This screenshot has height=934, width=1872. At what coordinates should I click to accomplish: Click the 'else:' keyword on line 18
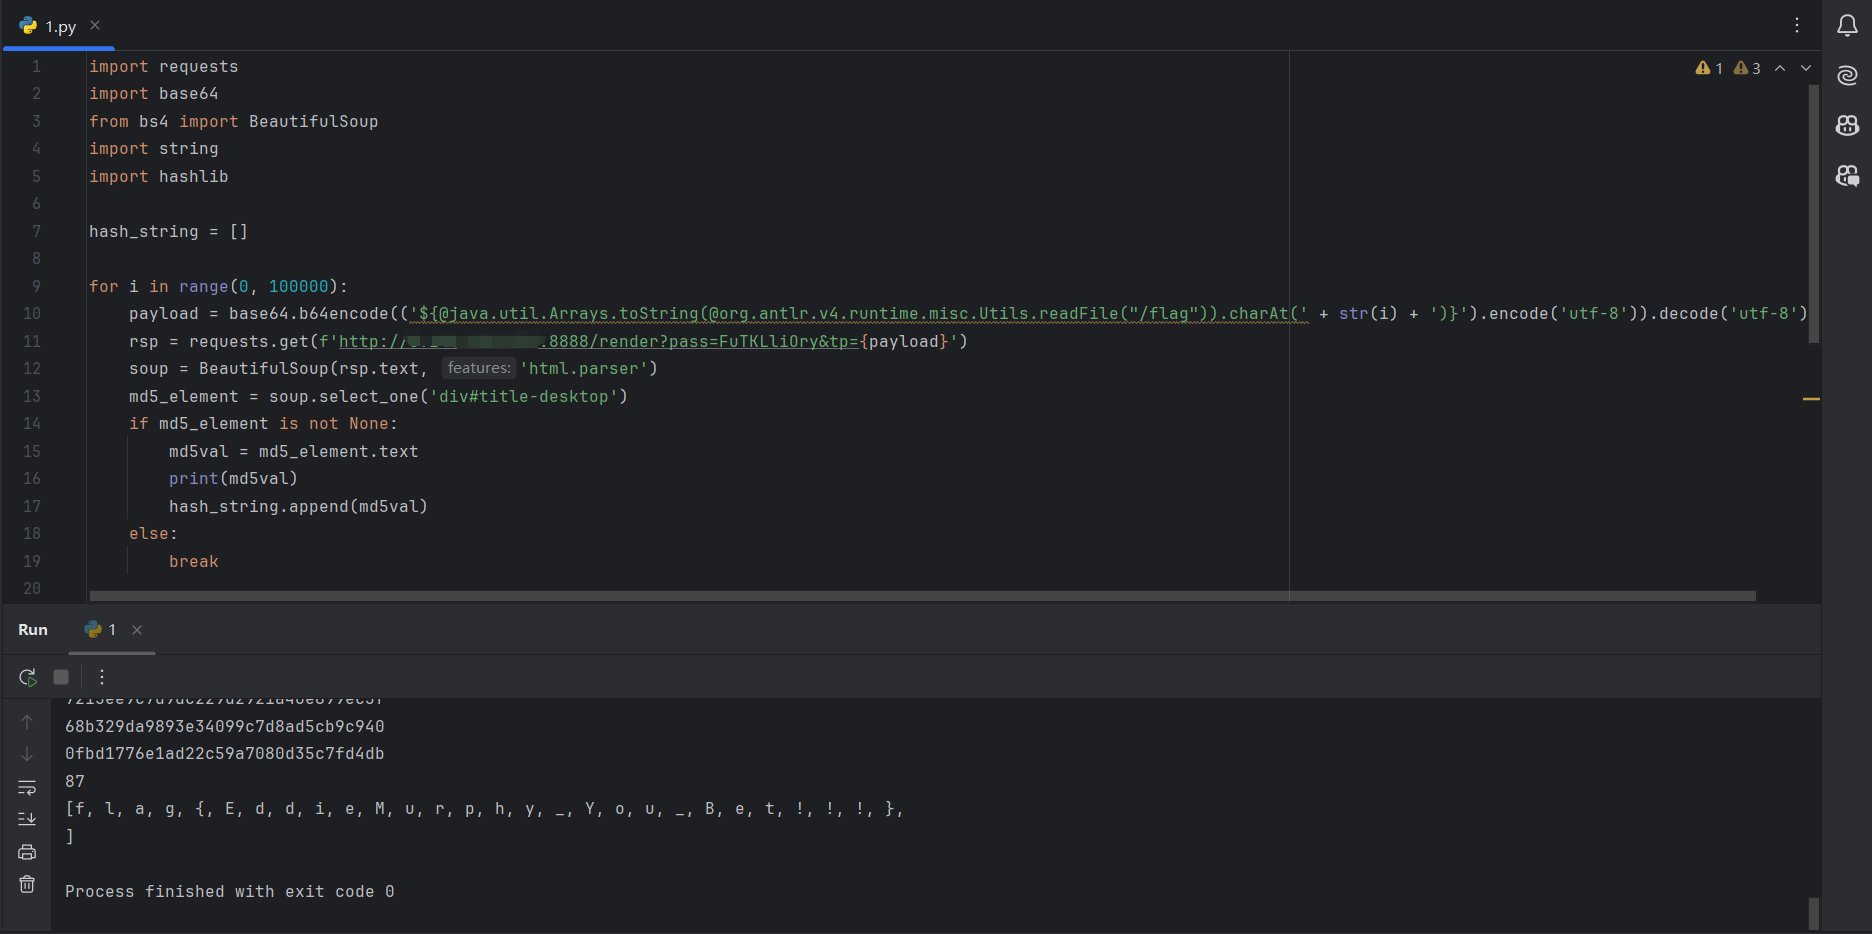point(153,534)
